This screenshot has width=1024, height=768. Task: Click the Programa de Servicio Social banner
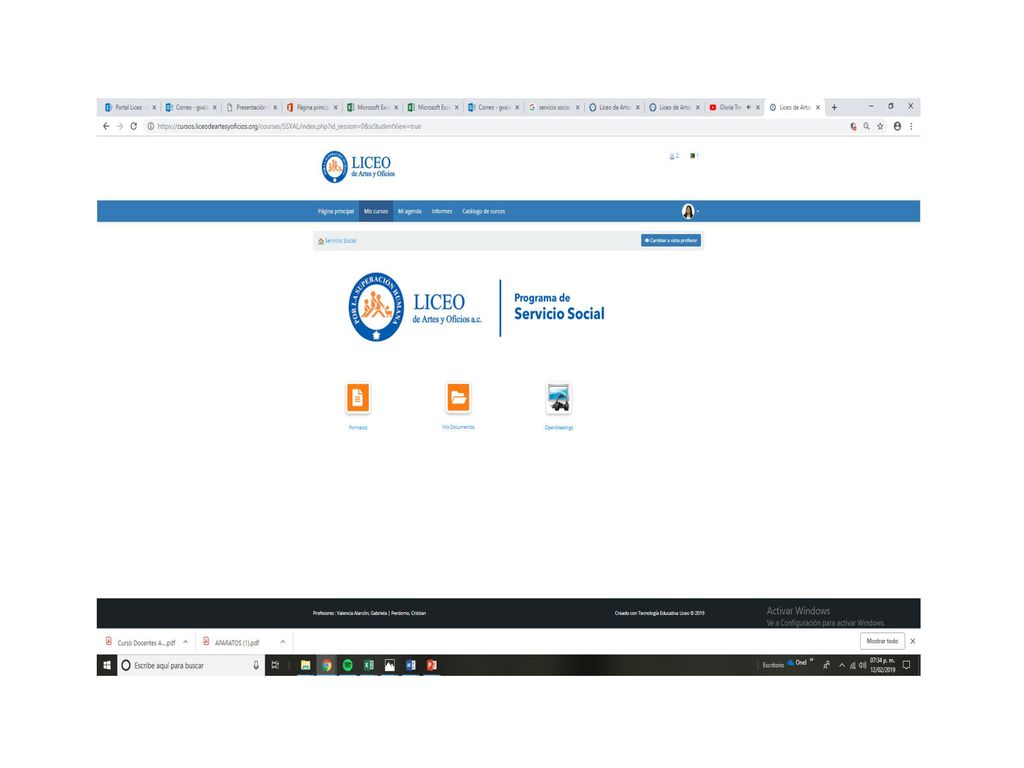tap(477, 307)
